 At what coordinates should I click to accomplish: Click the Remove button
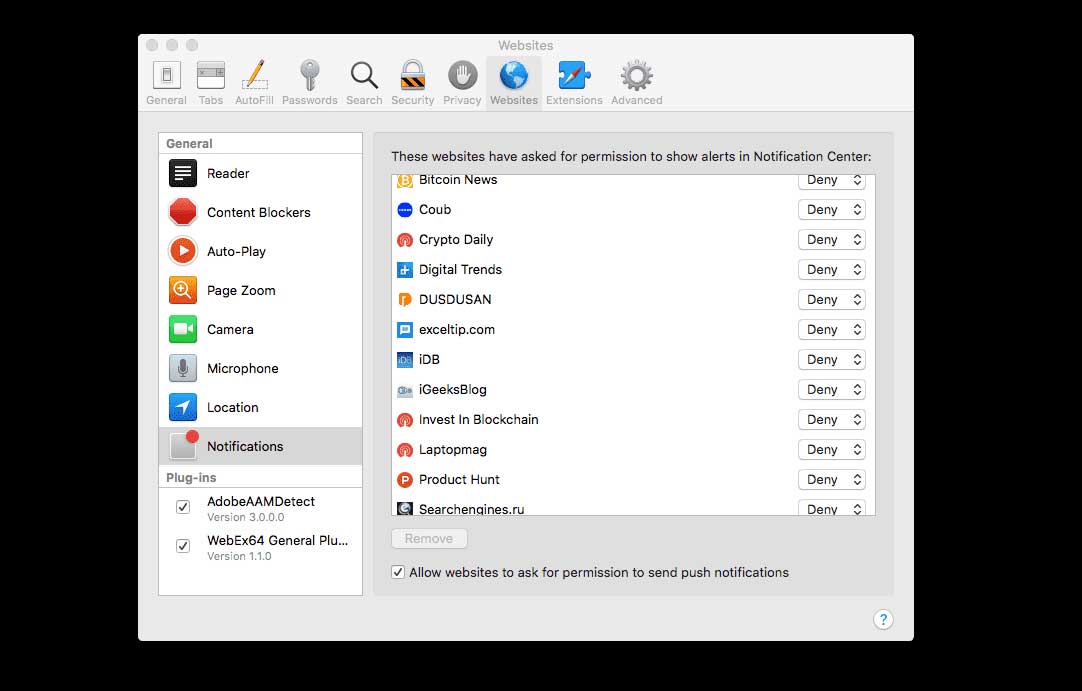coord(429,538)
